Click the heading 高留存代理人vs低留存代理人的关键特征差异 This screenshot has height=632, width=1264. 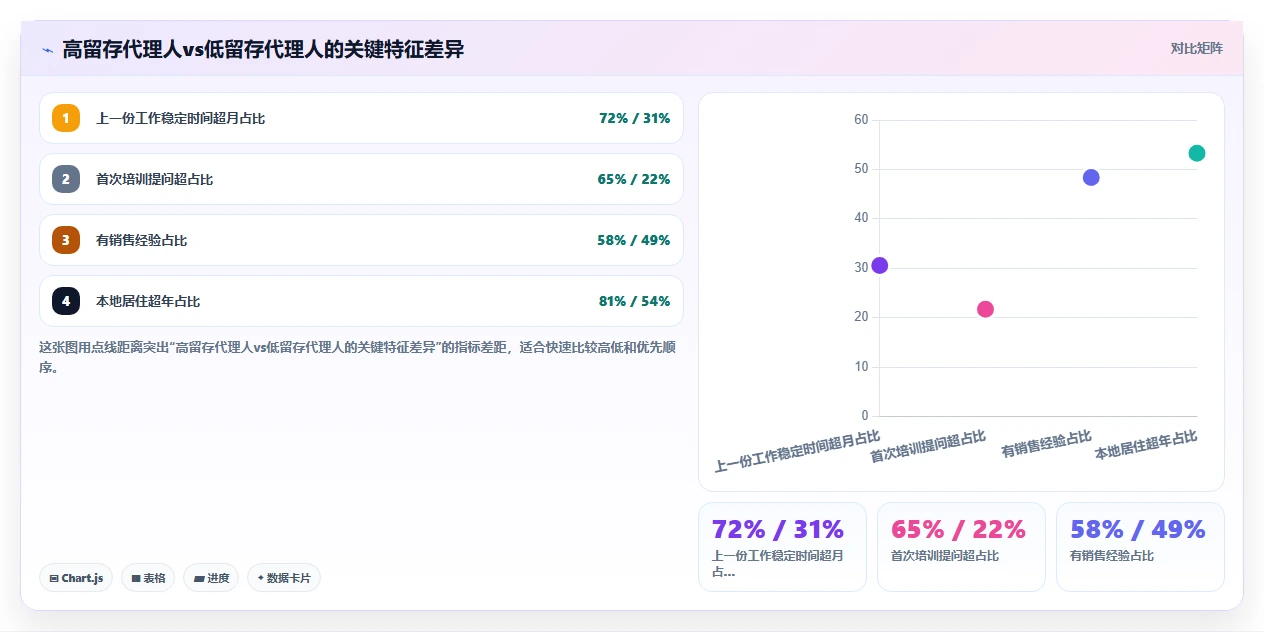(x=263, y=49)
